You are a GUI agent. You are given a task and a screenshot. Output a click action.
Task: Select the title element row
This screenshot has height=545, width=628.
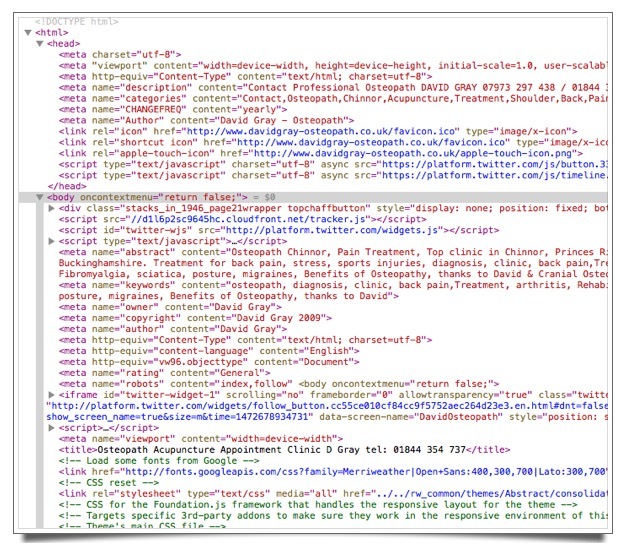[x=284, y=450]
